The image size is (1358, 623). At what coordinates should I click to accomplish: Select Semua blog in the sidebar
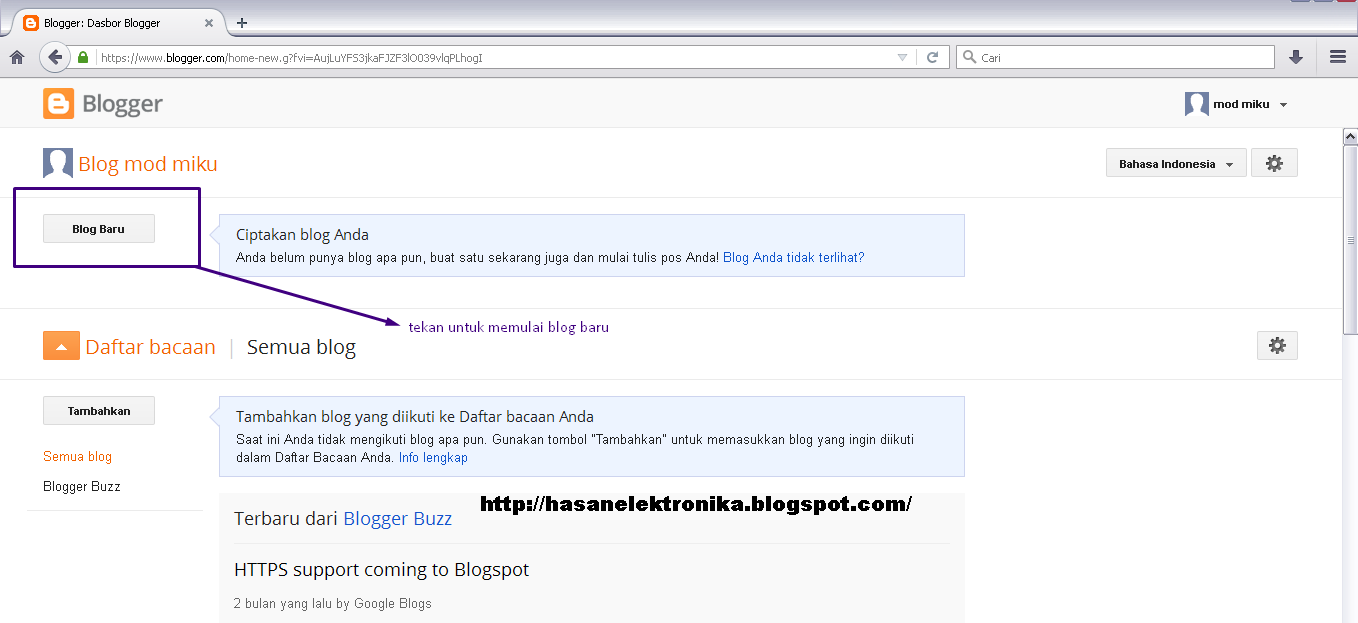coord(77,457)
